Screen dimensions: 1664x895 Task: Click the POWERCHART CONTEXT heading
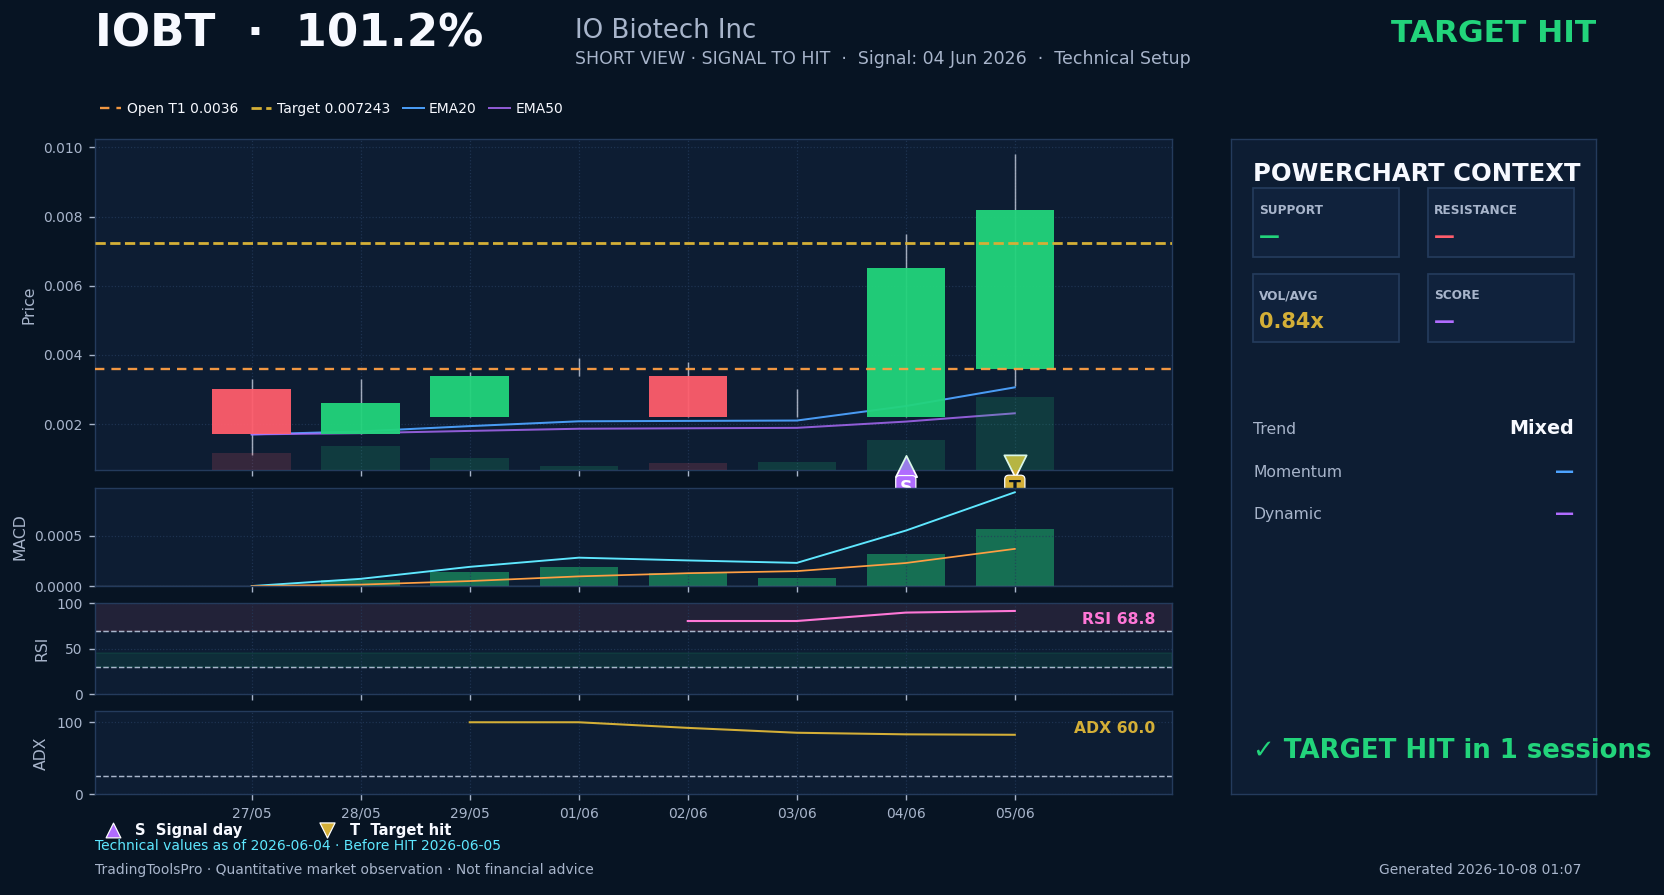click(x=1416, y=173)
